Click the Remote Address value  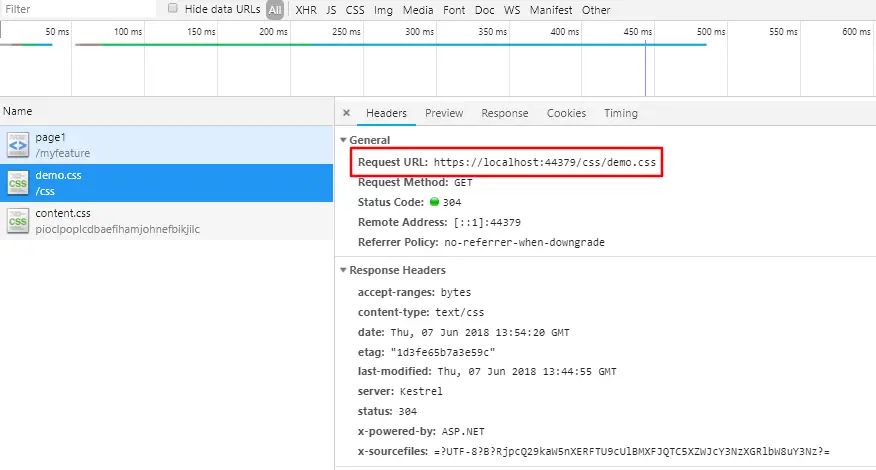pos(487,222)
